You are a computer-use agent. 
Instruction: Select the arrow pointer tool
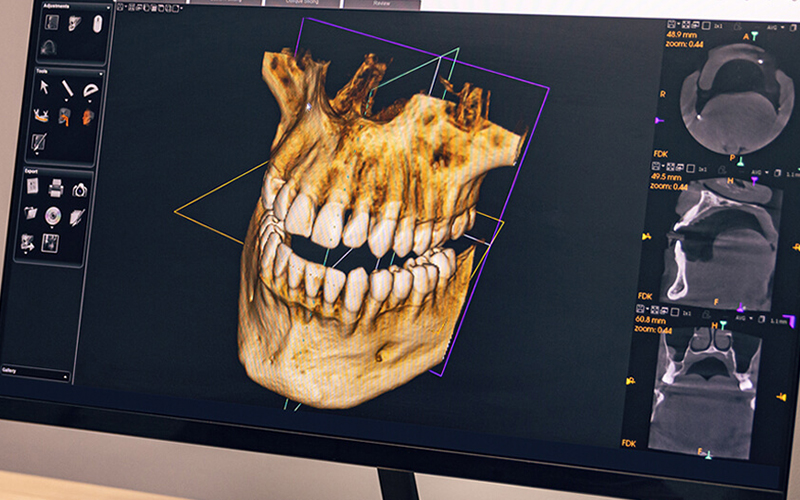coord(45,87)
